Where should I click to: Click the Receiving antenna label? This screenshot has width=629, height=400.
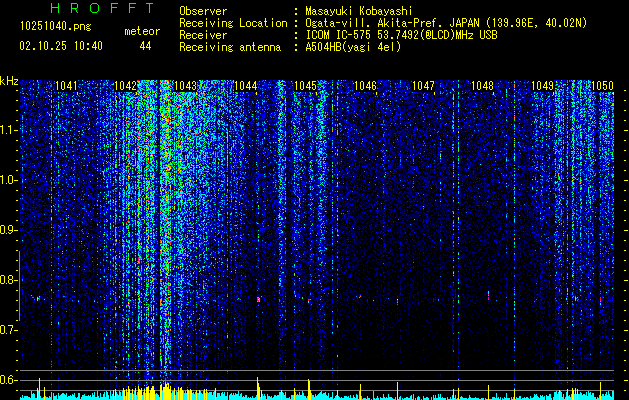point(230,47)
